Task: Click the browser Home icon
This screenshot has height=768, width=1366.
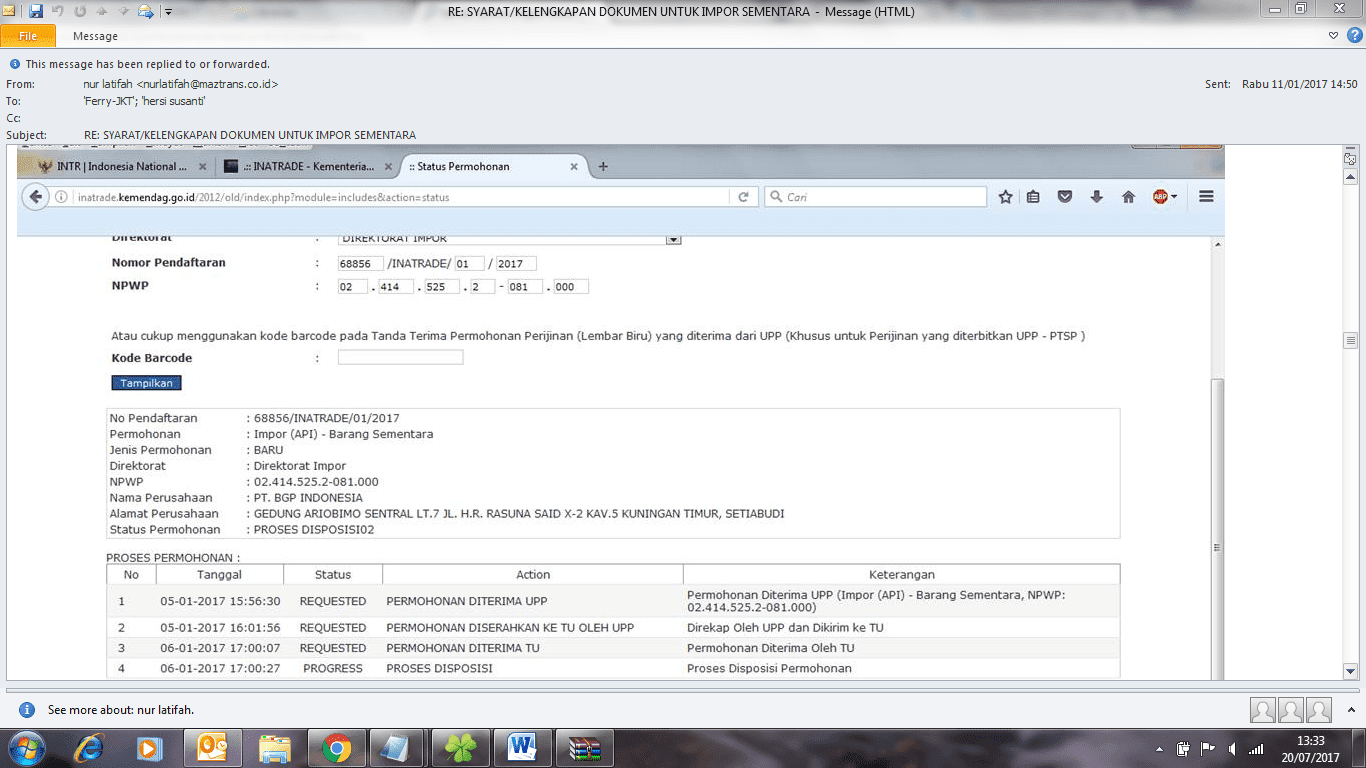Action: (1128, 197)
